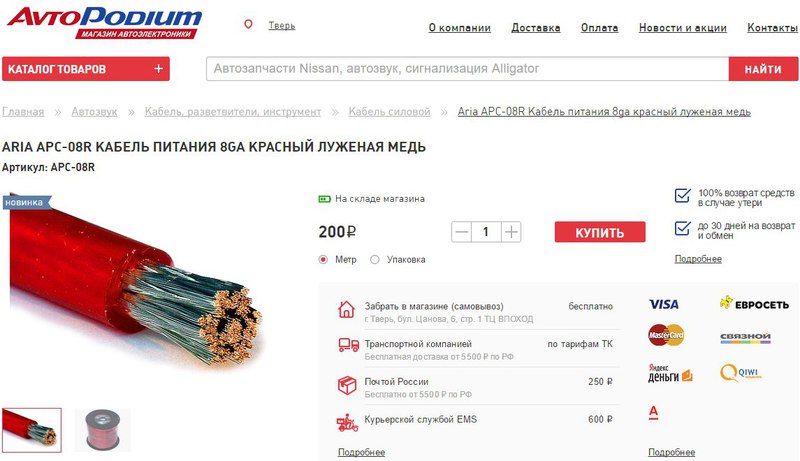This screenshot has height=461, width=800.
Task: Click the delivery truck icon
Action: click(x=348, y=345)
